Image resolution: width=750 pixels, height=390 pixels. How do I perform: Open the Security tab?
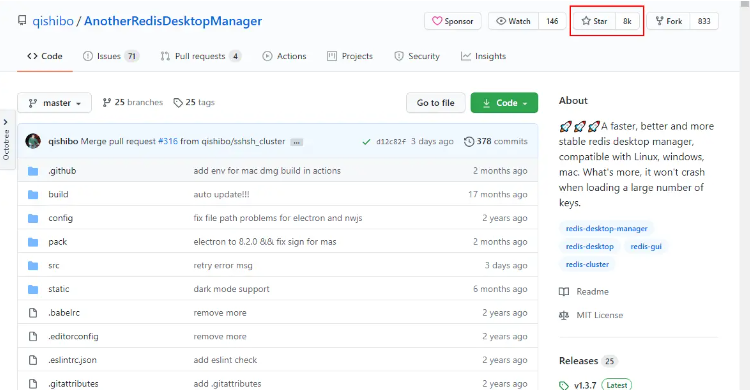pos(417,56)
